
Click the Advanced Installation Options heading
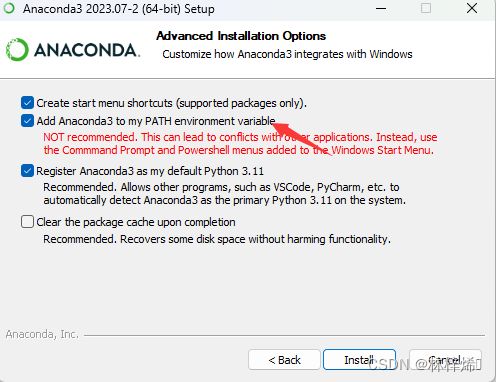click(x=241, y=36)
